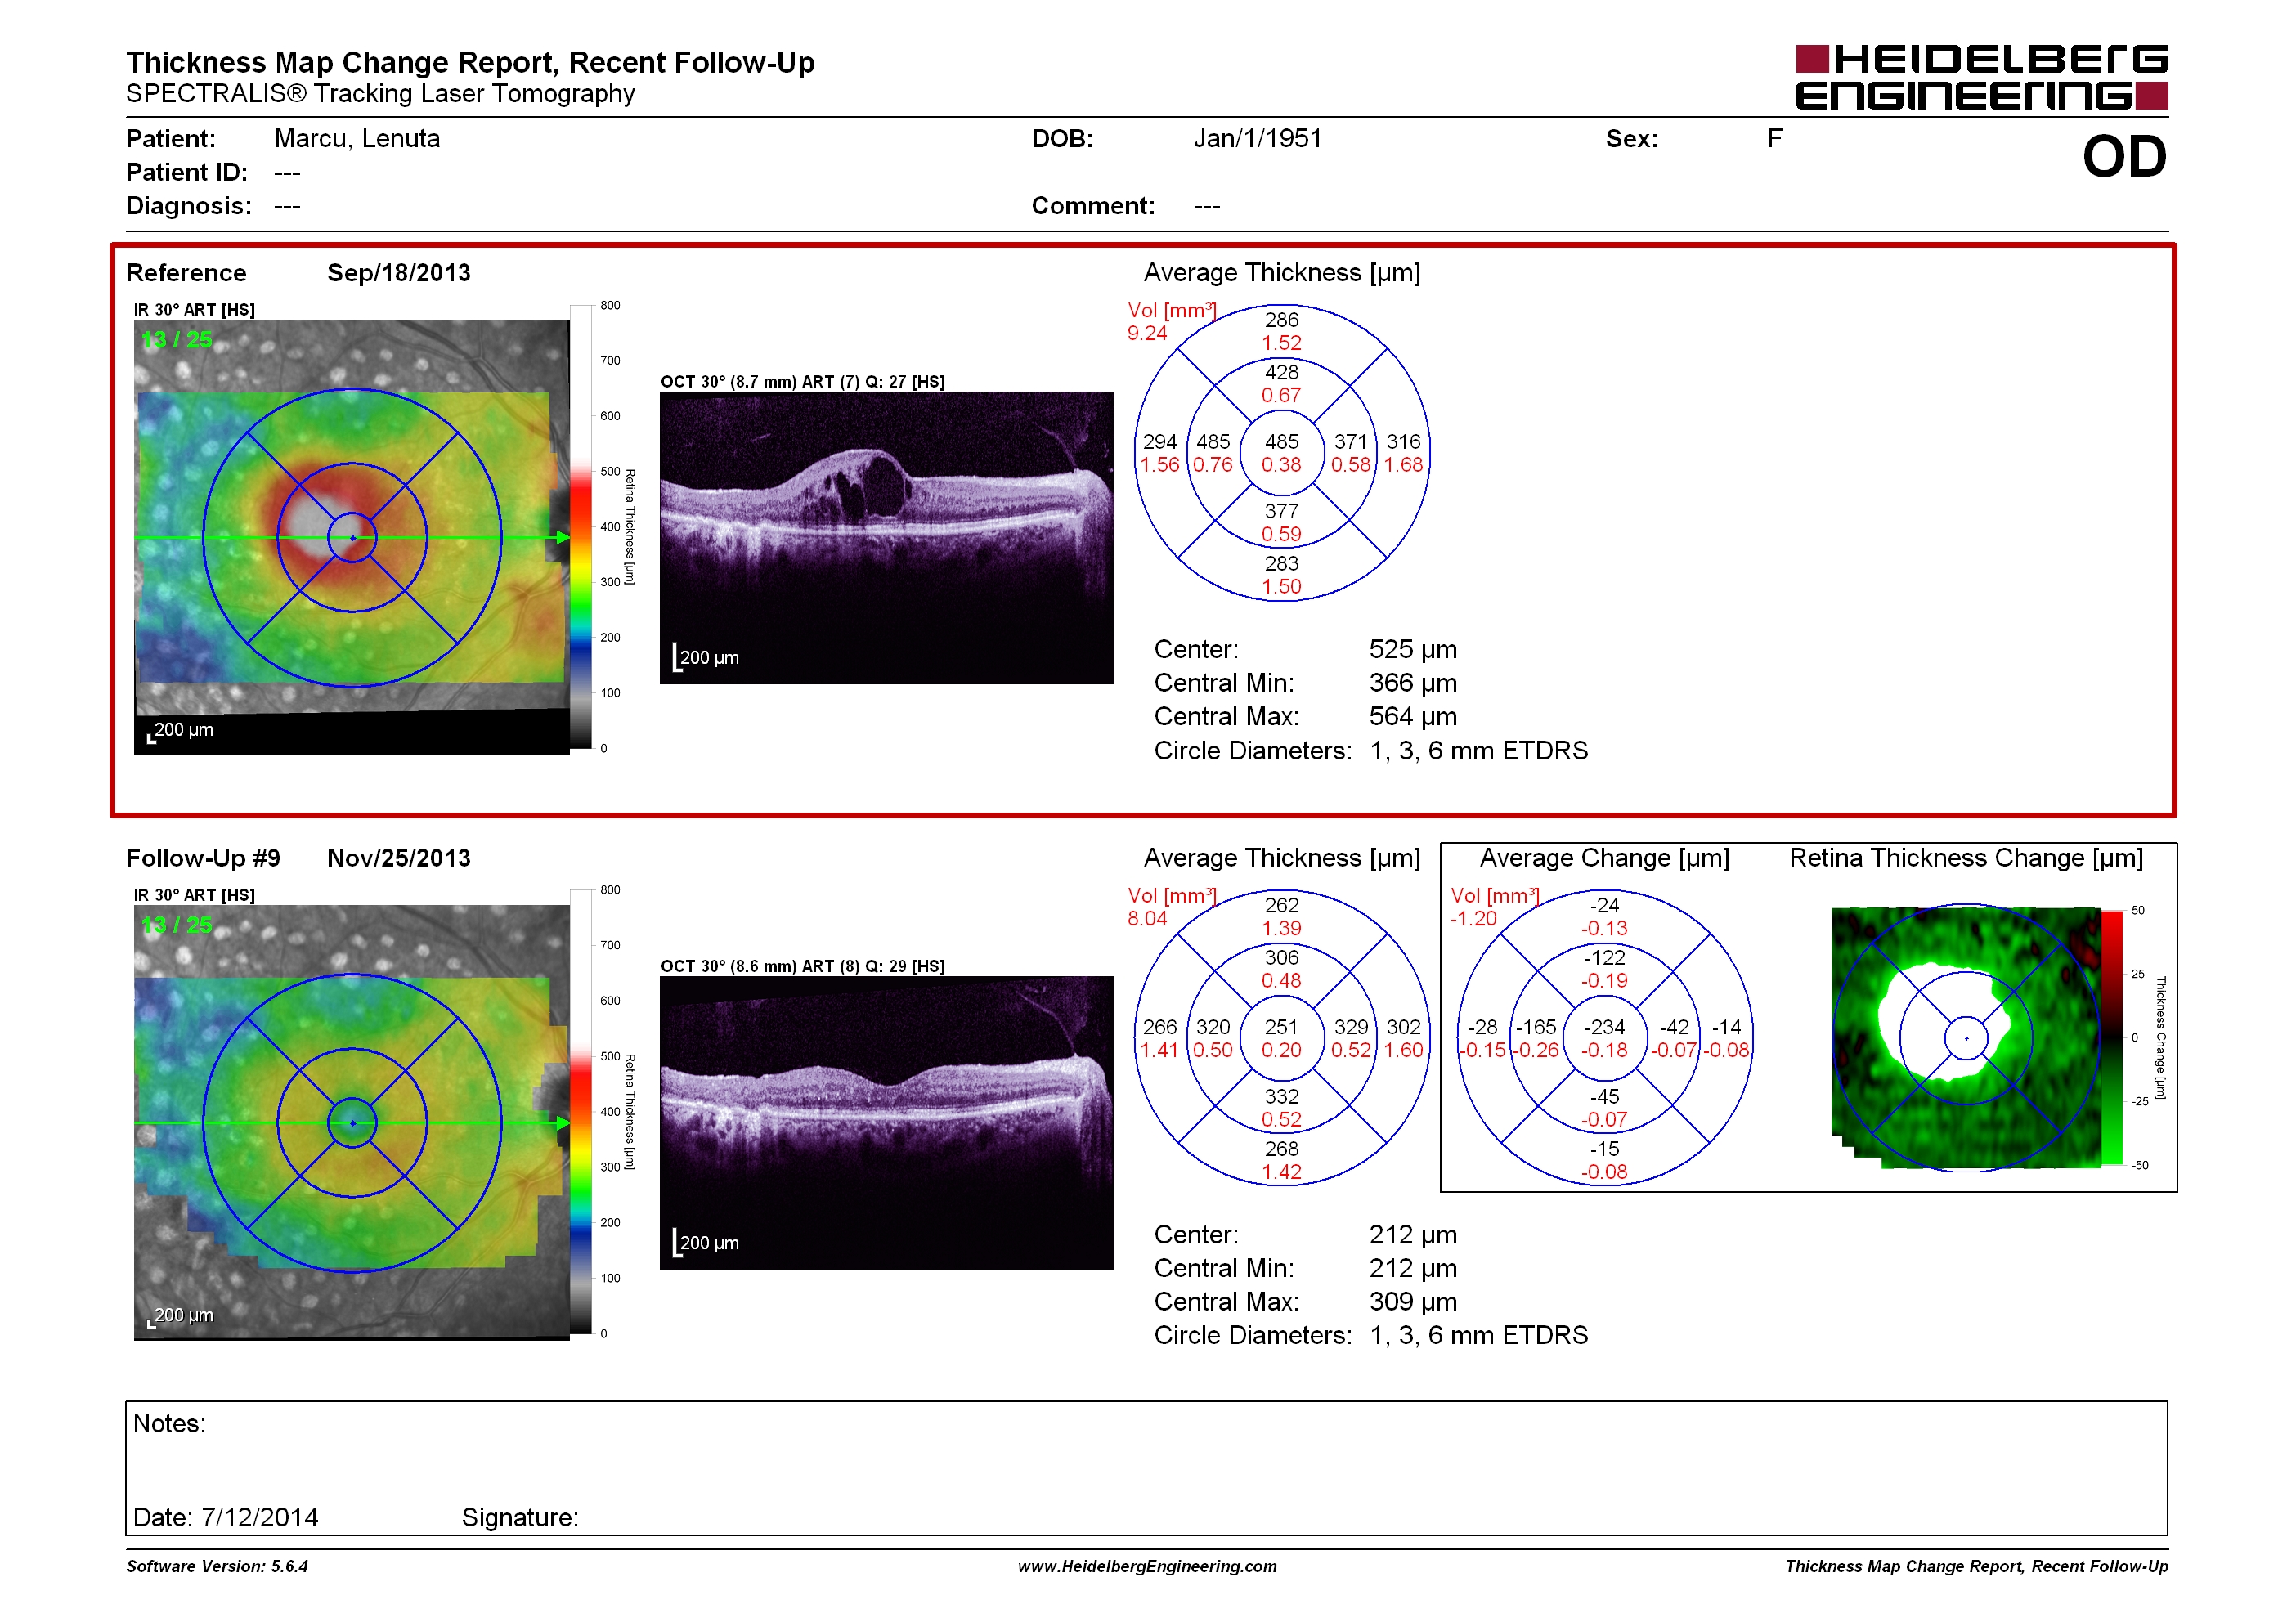Screen dimensions: 2296x1622
Task: Click follow-up OCT caption with Q: 29
Action: coord(802,967)
